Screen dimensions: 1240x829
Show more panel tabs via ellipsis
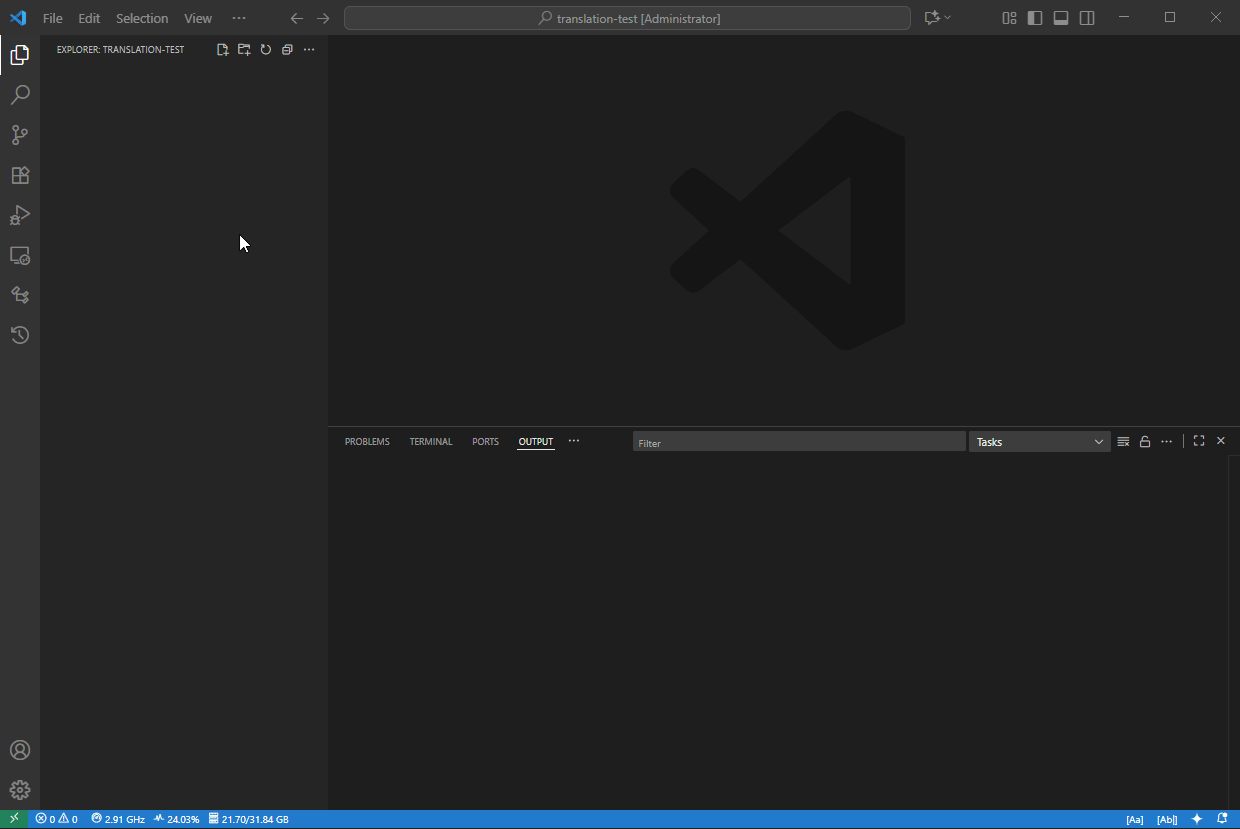574,441
